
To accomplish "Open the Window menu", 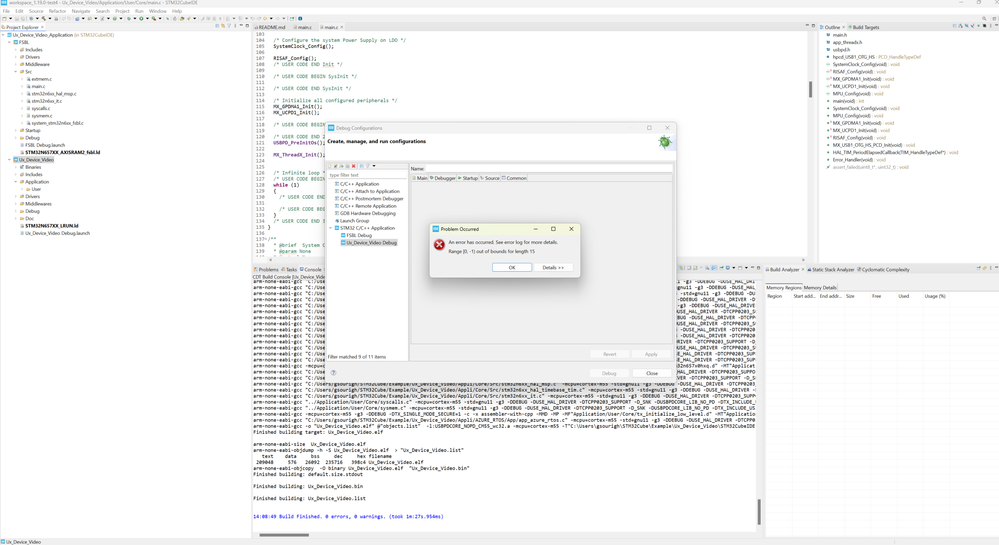I will (x=157, y=11).
